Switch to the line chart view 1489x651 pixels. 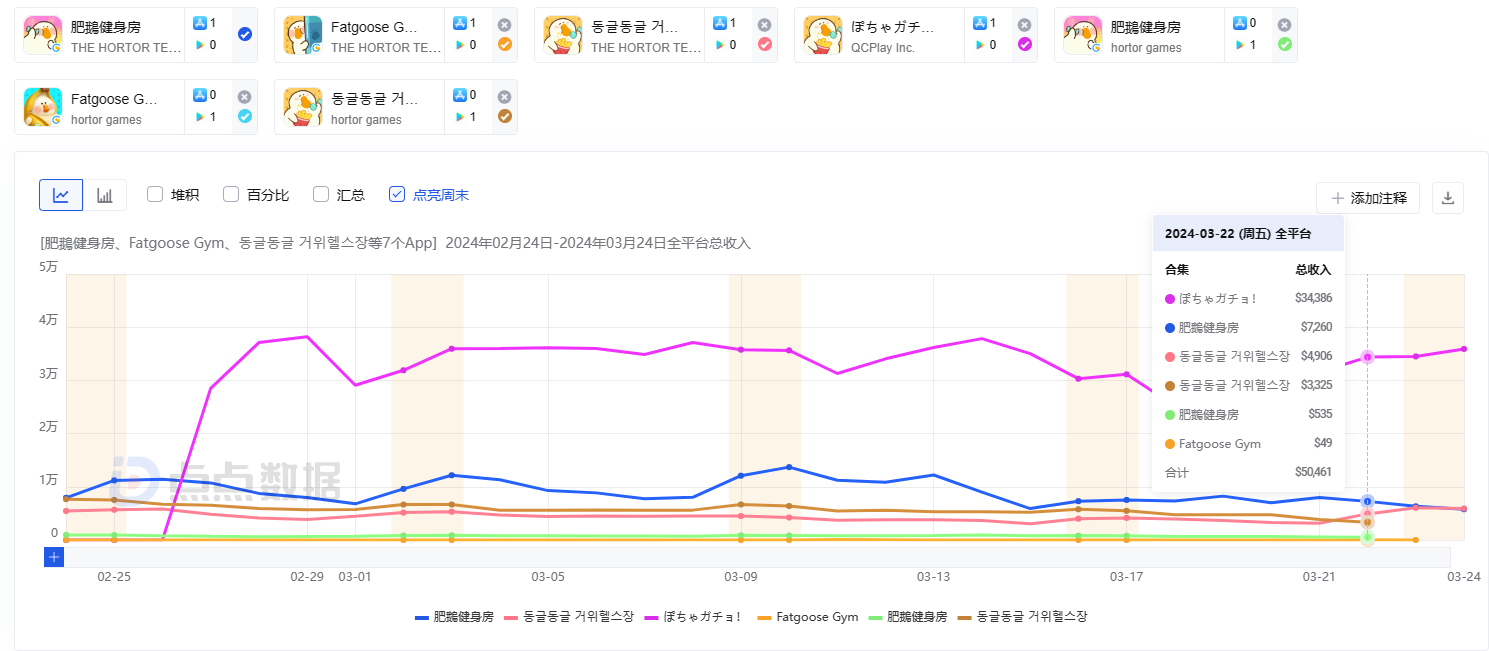click(x=61, y=195)
